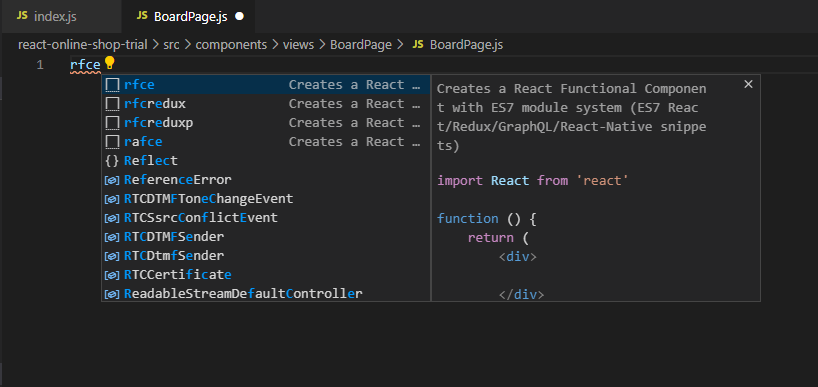Screen dimensions: 818x387
Task: Click the import React from 'react' preview line
Action: pyautogui.click(x=533, y=180)
